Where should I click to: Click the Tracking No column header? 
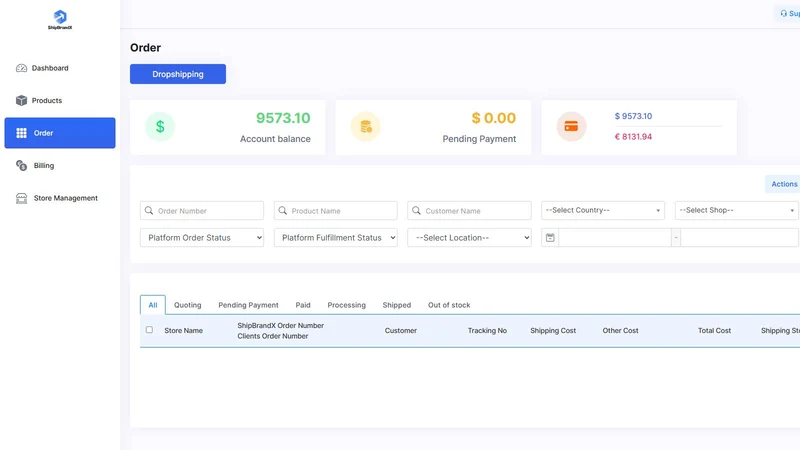pyautogui.click(x=487, y=331)
